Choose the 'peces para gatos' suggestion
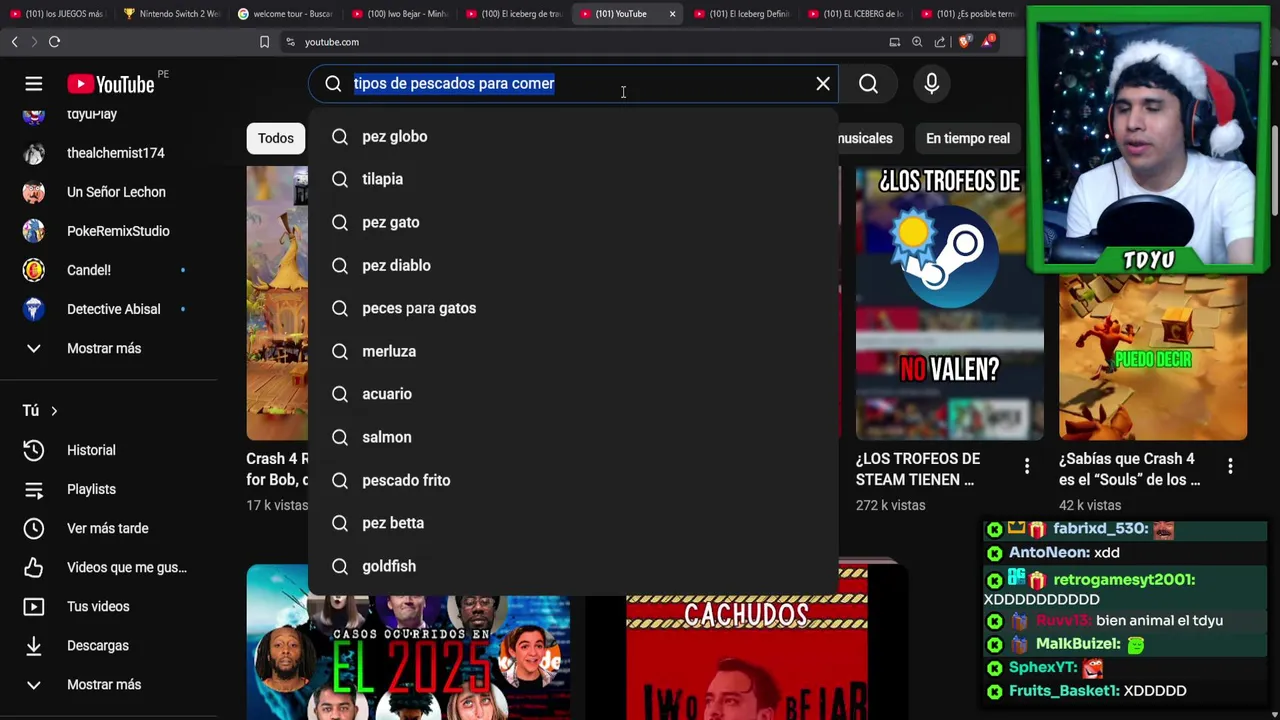This screenshot has width=1280, height=720. (x=573, y=308)
